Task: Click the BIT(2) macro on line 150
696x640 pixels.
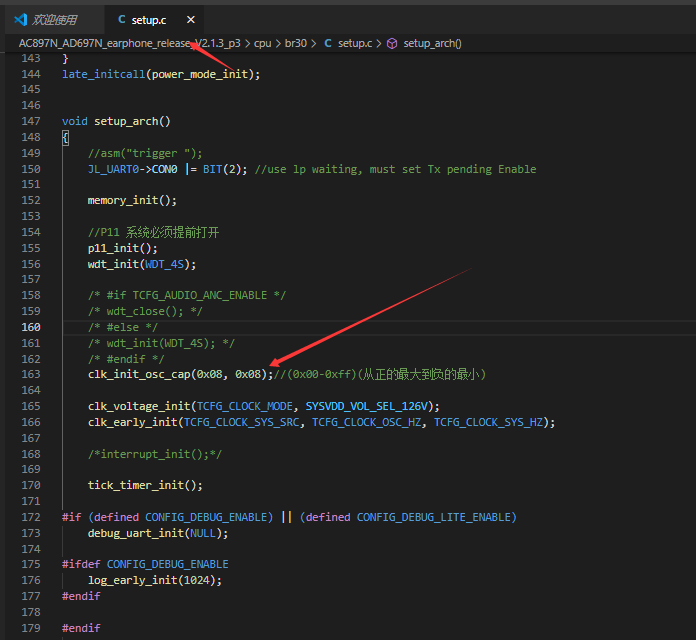Action: 221,169
